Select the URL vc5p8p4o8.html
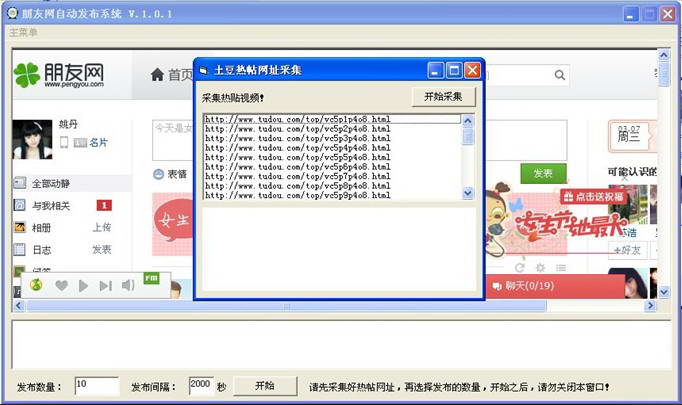 332,186
